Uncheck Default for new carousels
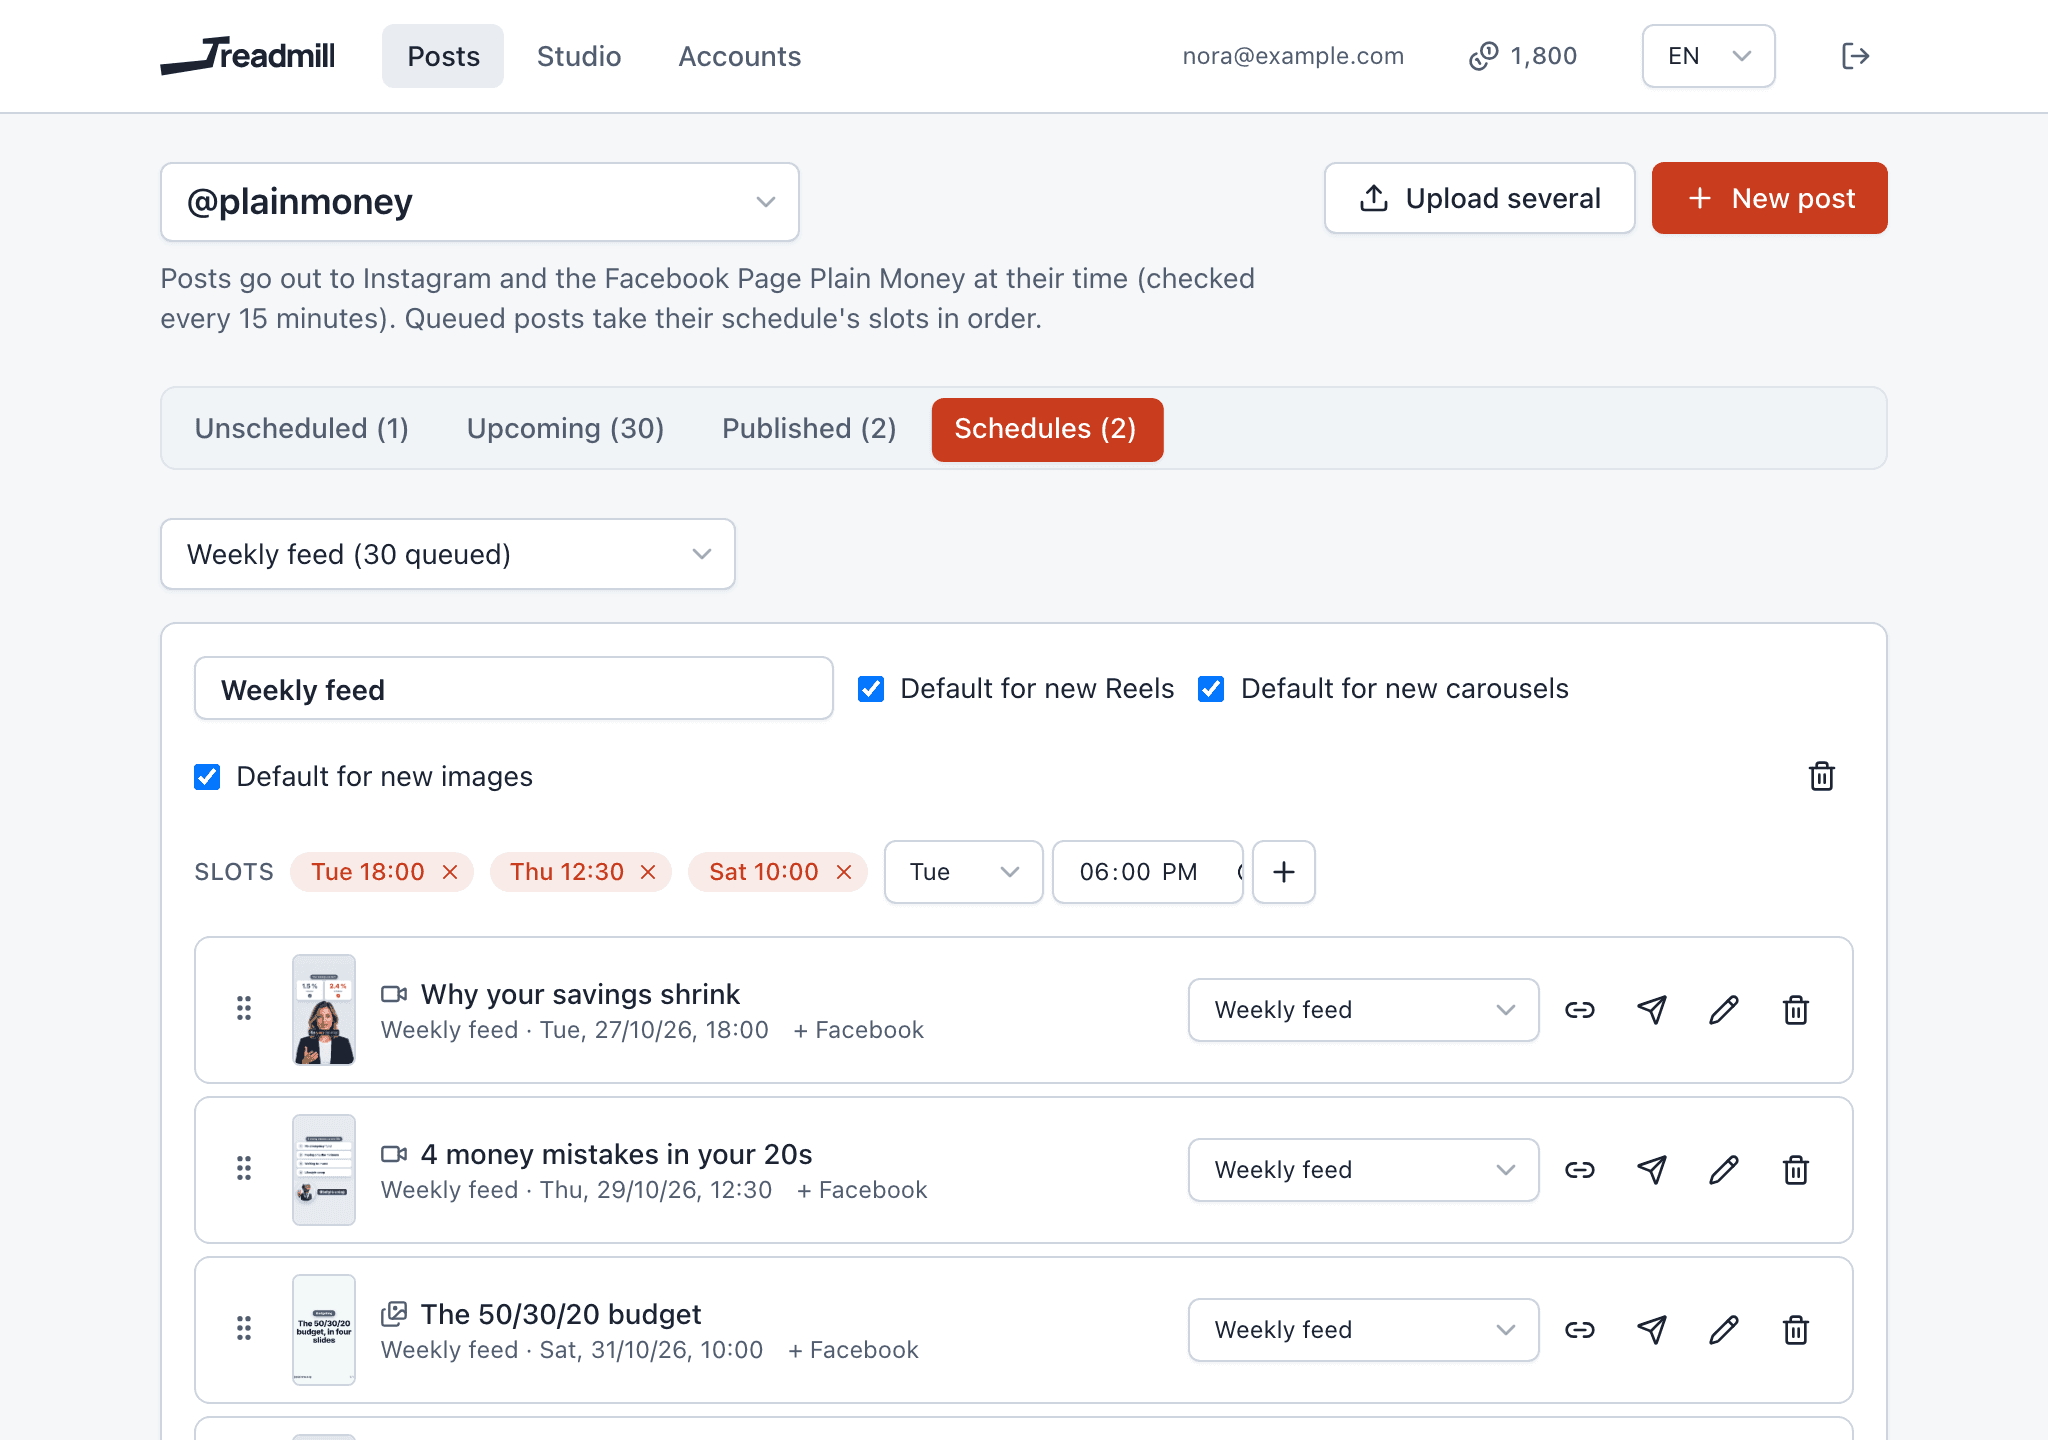The width and height of the screenshot is (2048, 1440). pos(1211,689)
